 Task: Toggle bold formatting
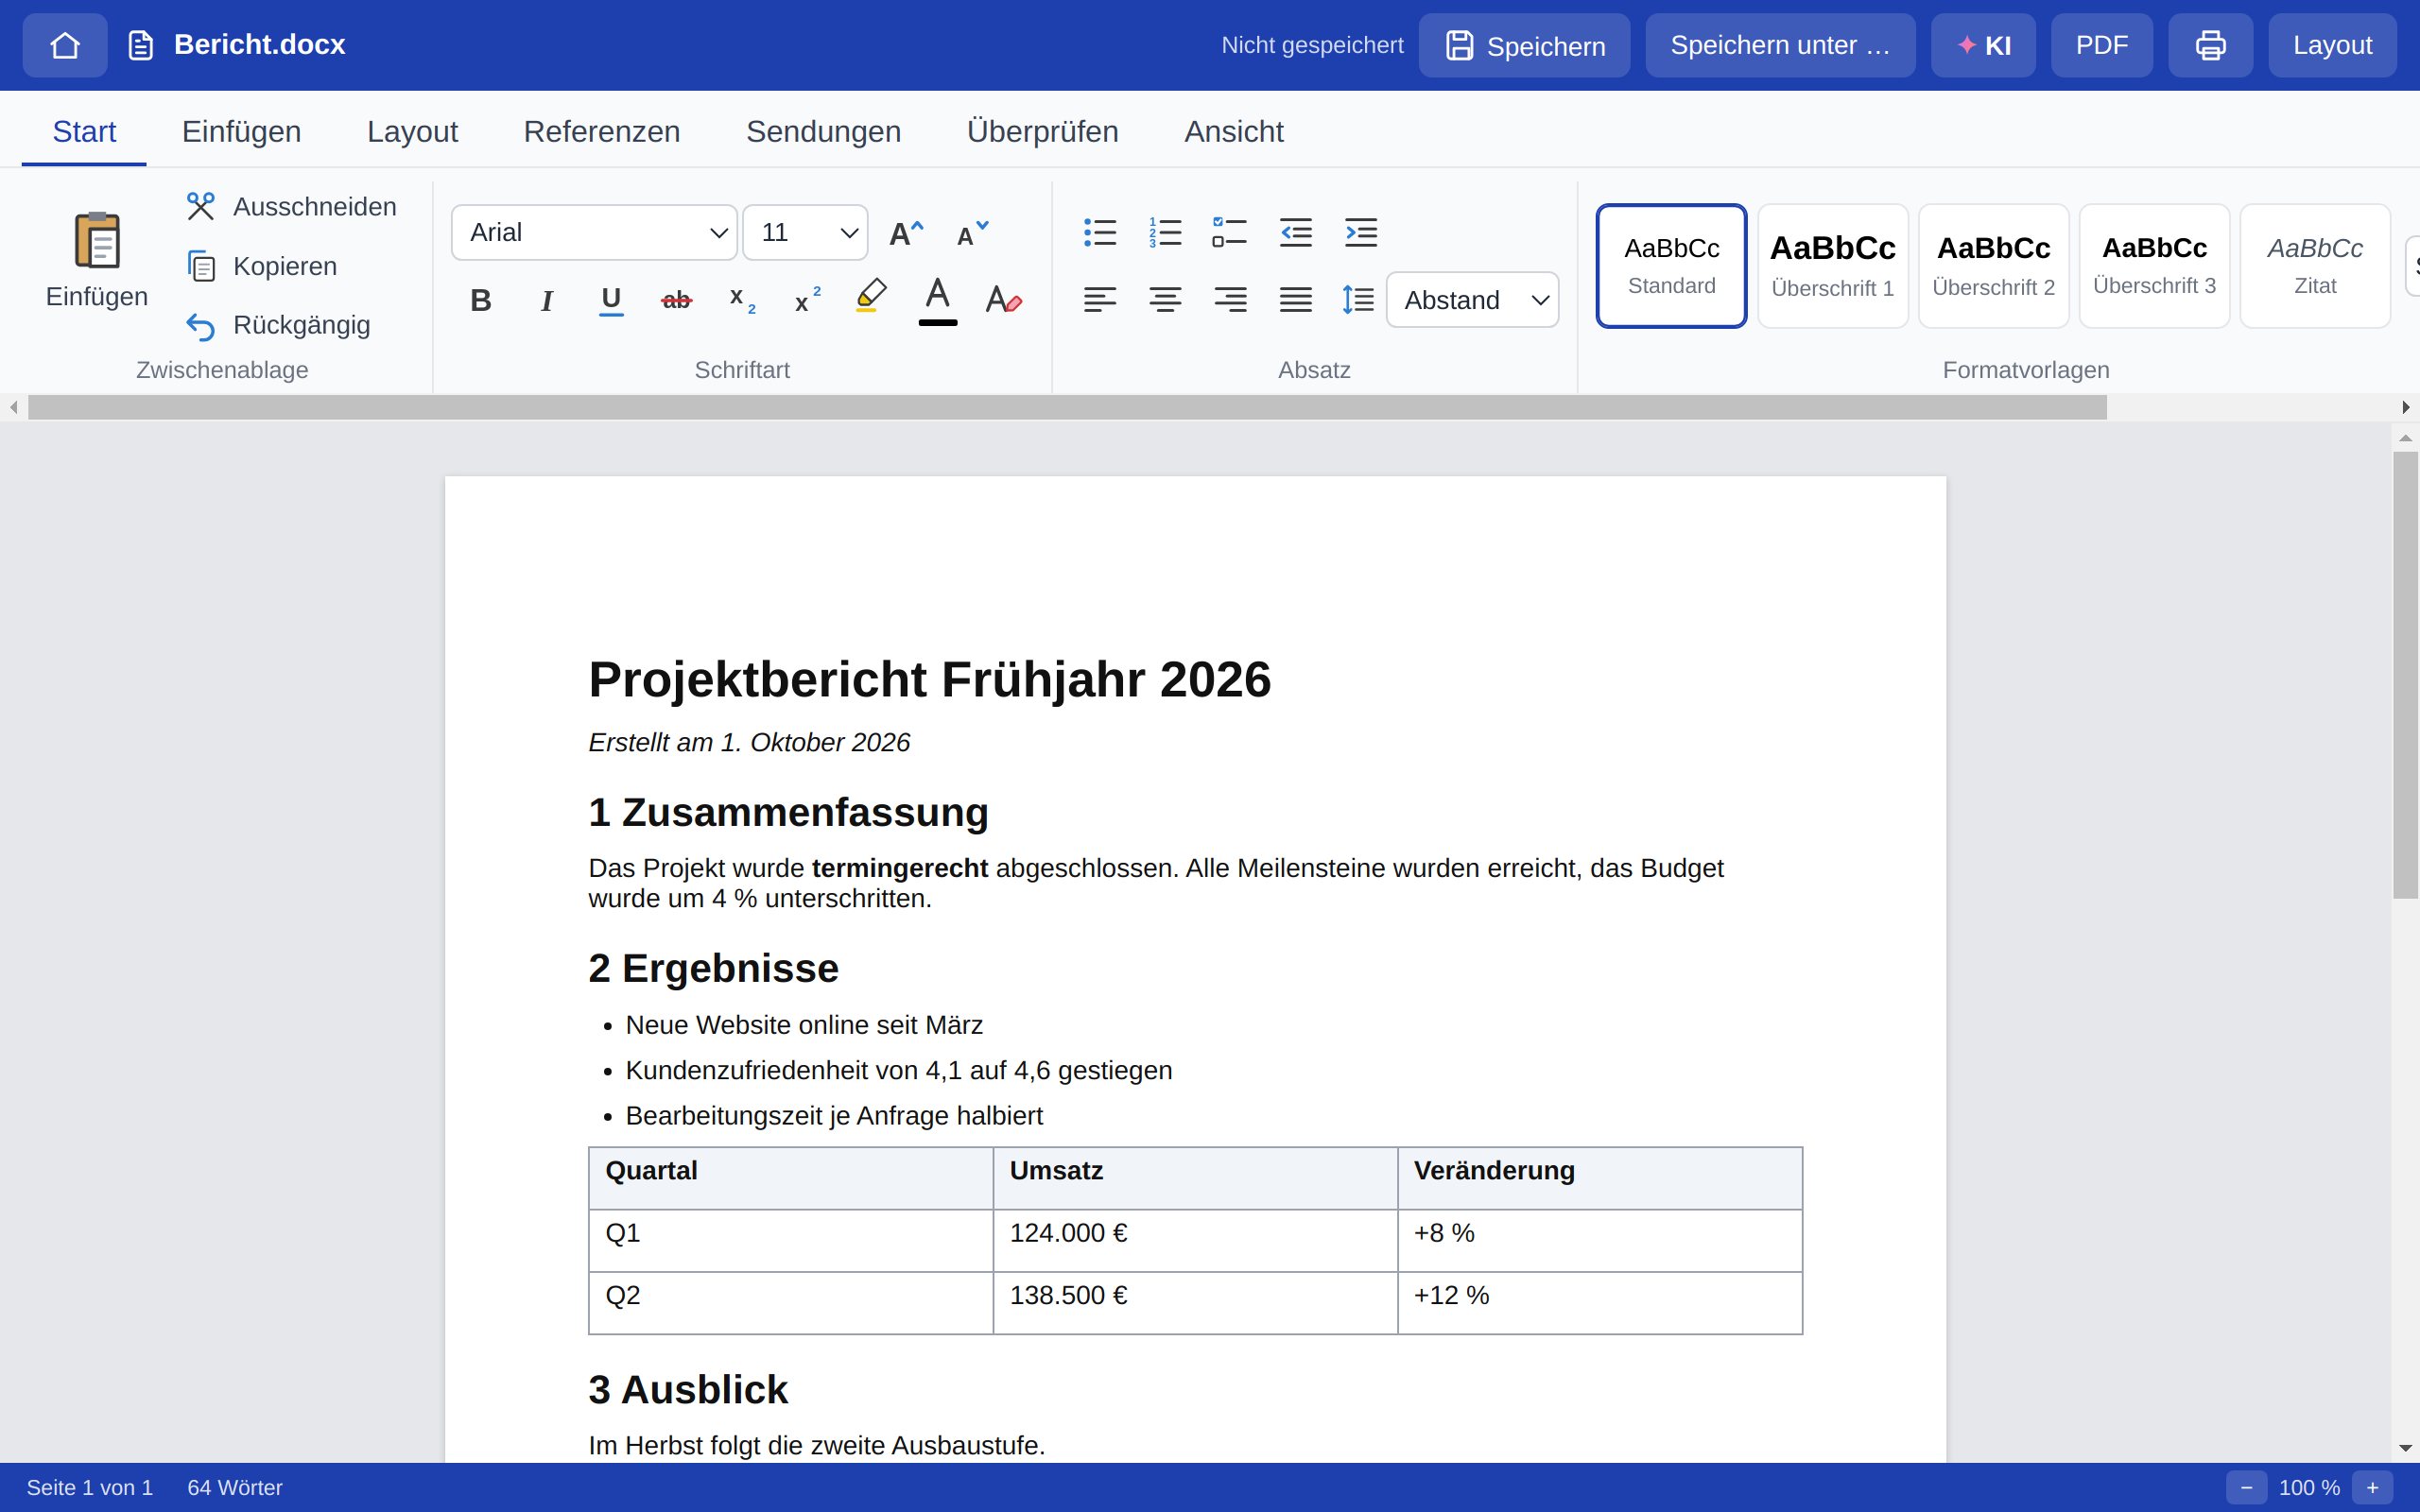coord(481,300)
